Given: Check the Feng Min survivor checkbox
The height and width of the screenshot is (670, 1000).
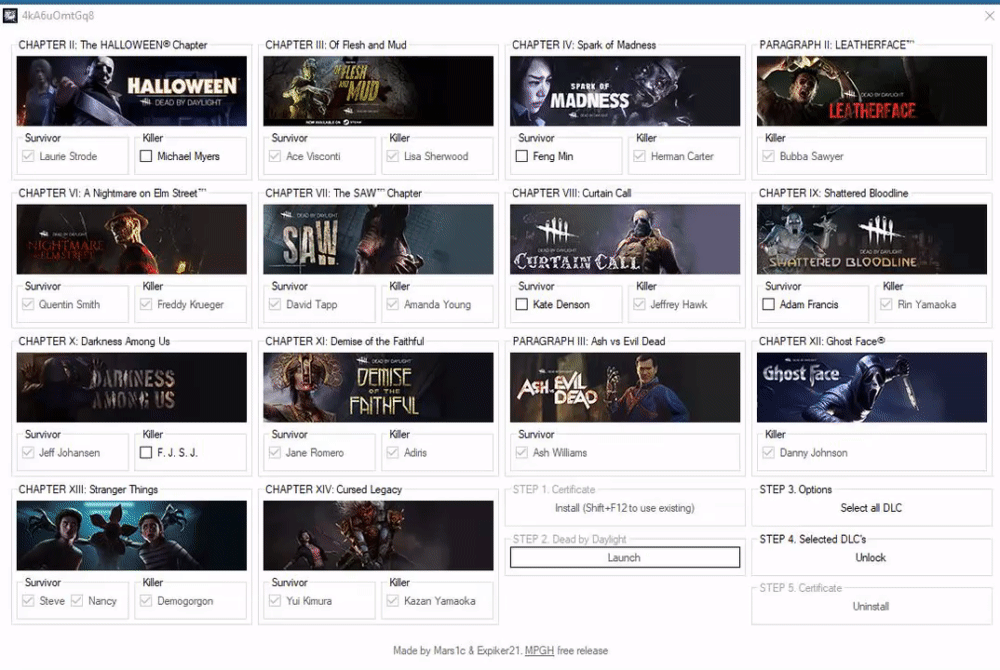Looking at the screenshot, I should 522,156.
